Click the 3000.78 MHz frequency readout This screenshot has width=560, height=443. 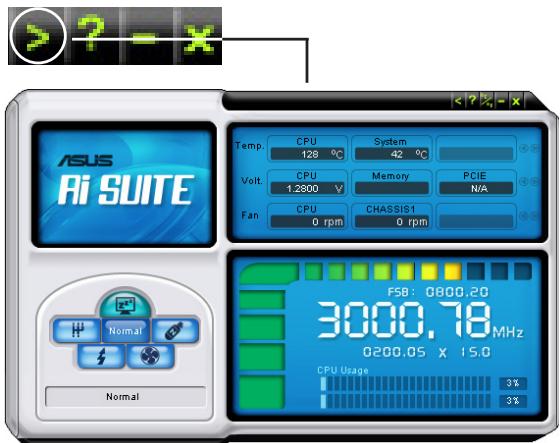point(420,320)
